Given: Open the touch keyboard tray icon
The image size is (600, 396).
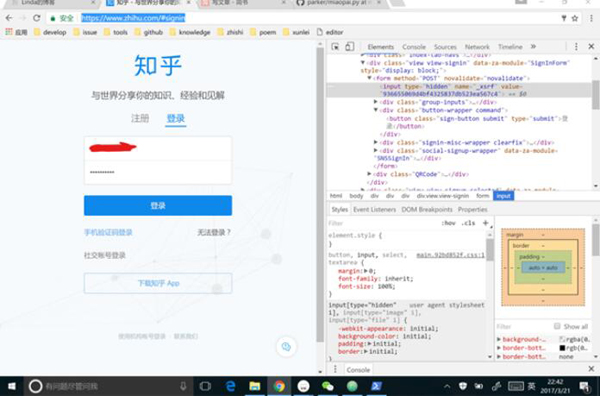Looking at the screenshot, I should pyautogui.click(x=516, y=386).
